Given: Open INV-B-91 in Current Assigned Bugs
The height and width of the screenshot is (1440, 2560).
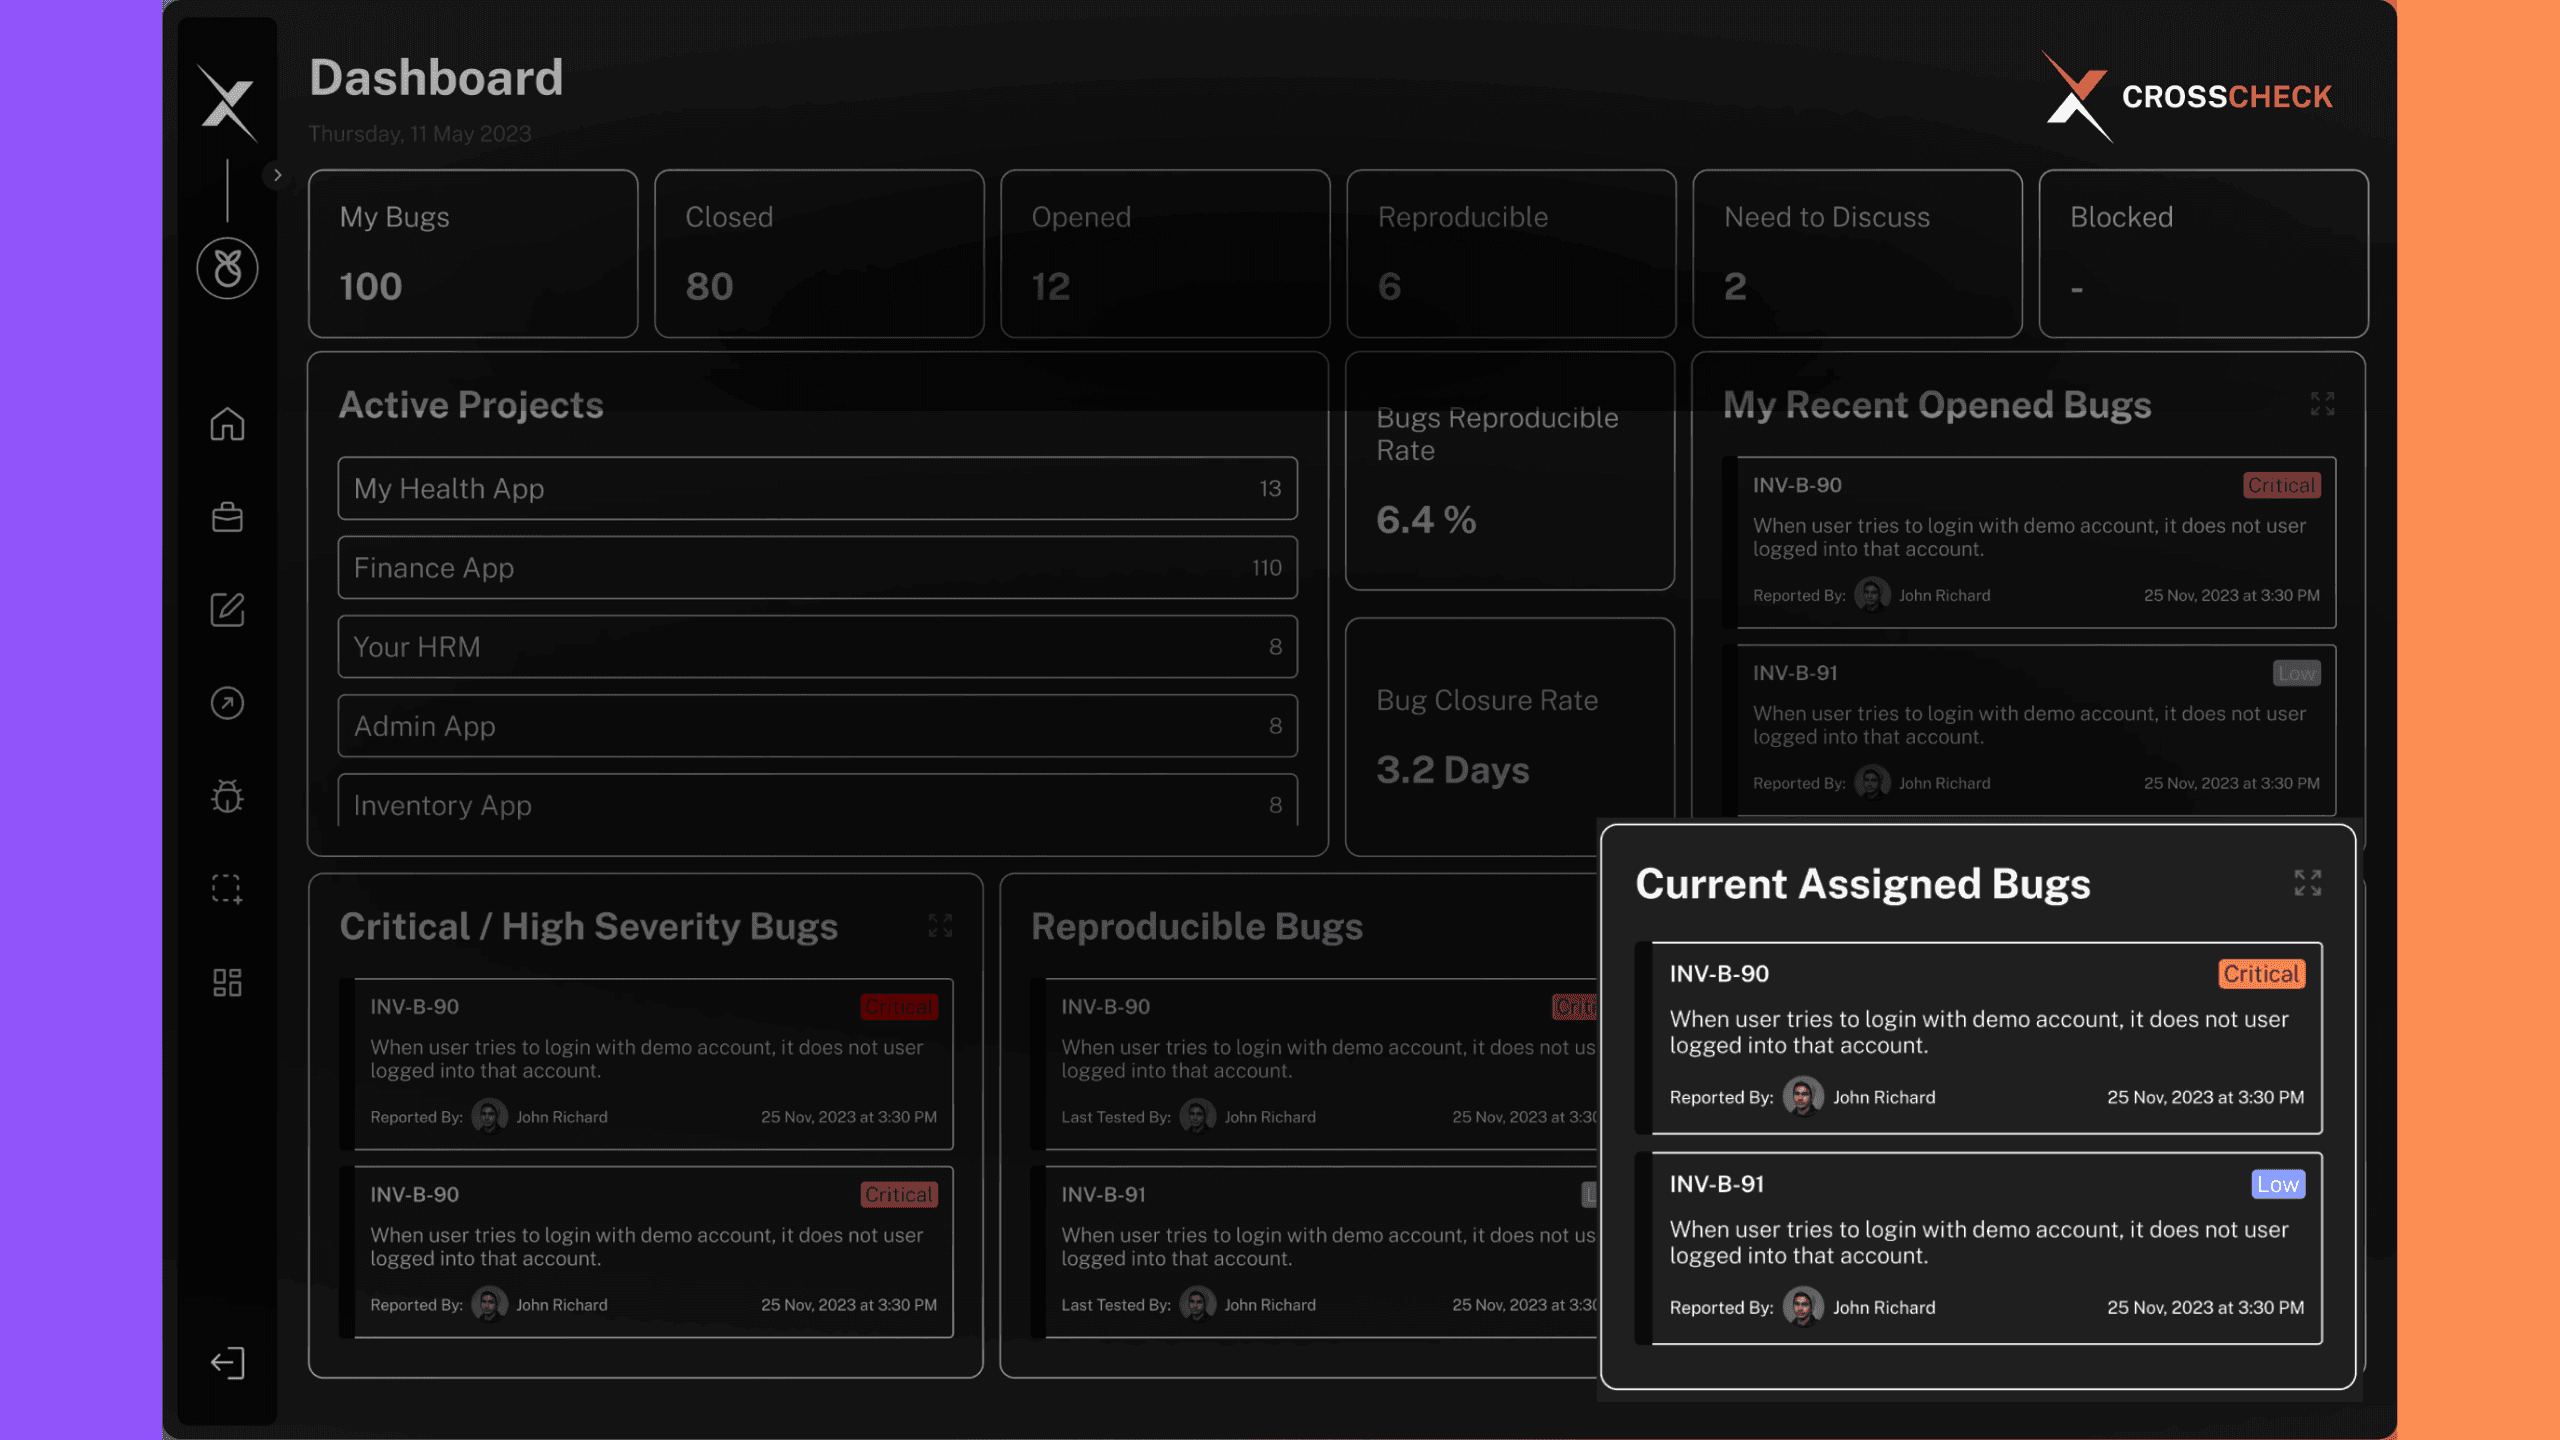Looking at the screenshot, I should click(1978, 1248).
